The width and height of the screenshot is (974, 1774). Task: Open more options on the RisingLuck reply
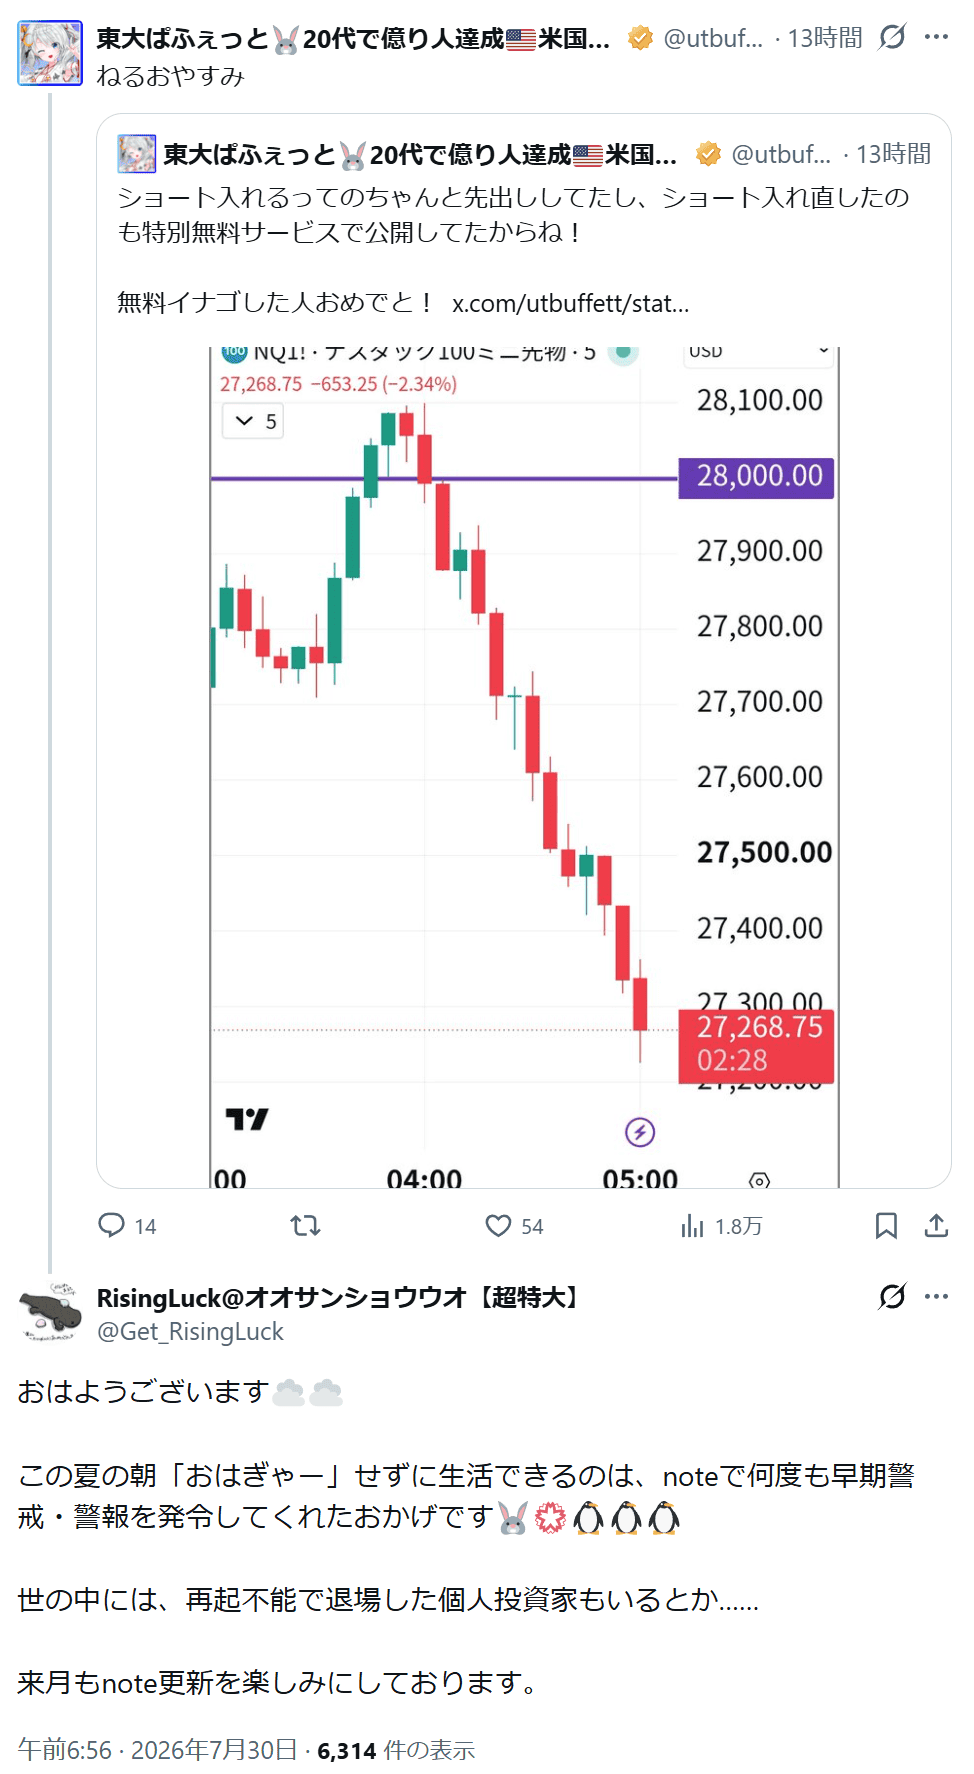tap(936, 1296)
